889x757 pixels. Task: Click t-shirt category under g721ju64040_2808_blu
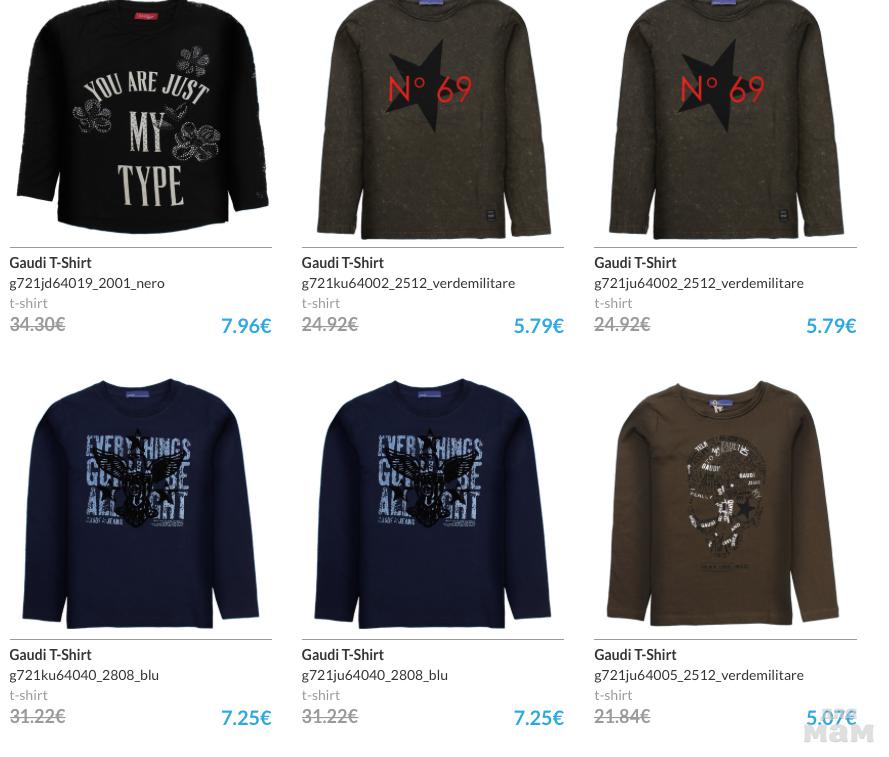(x=320, y=695)
